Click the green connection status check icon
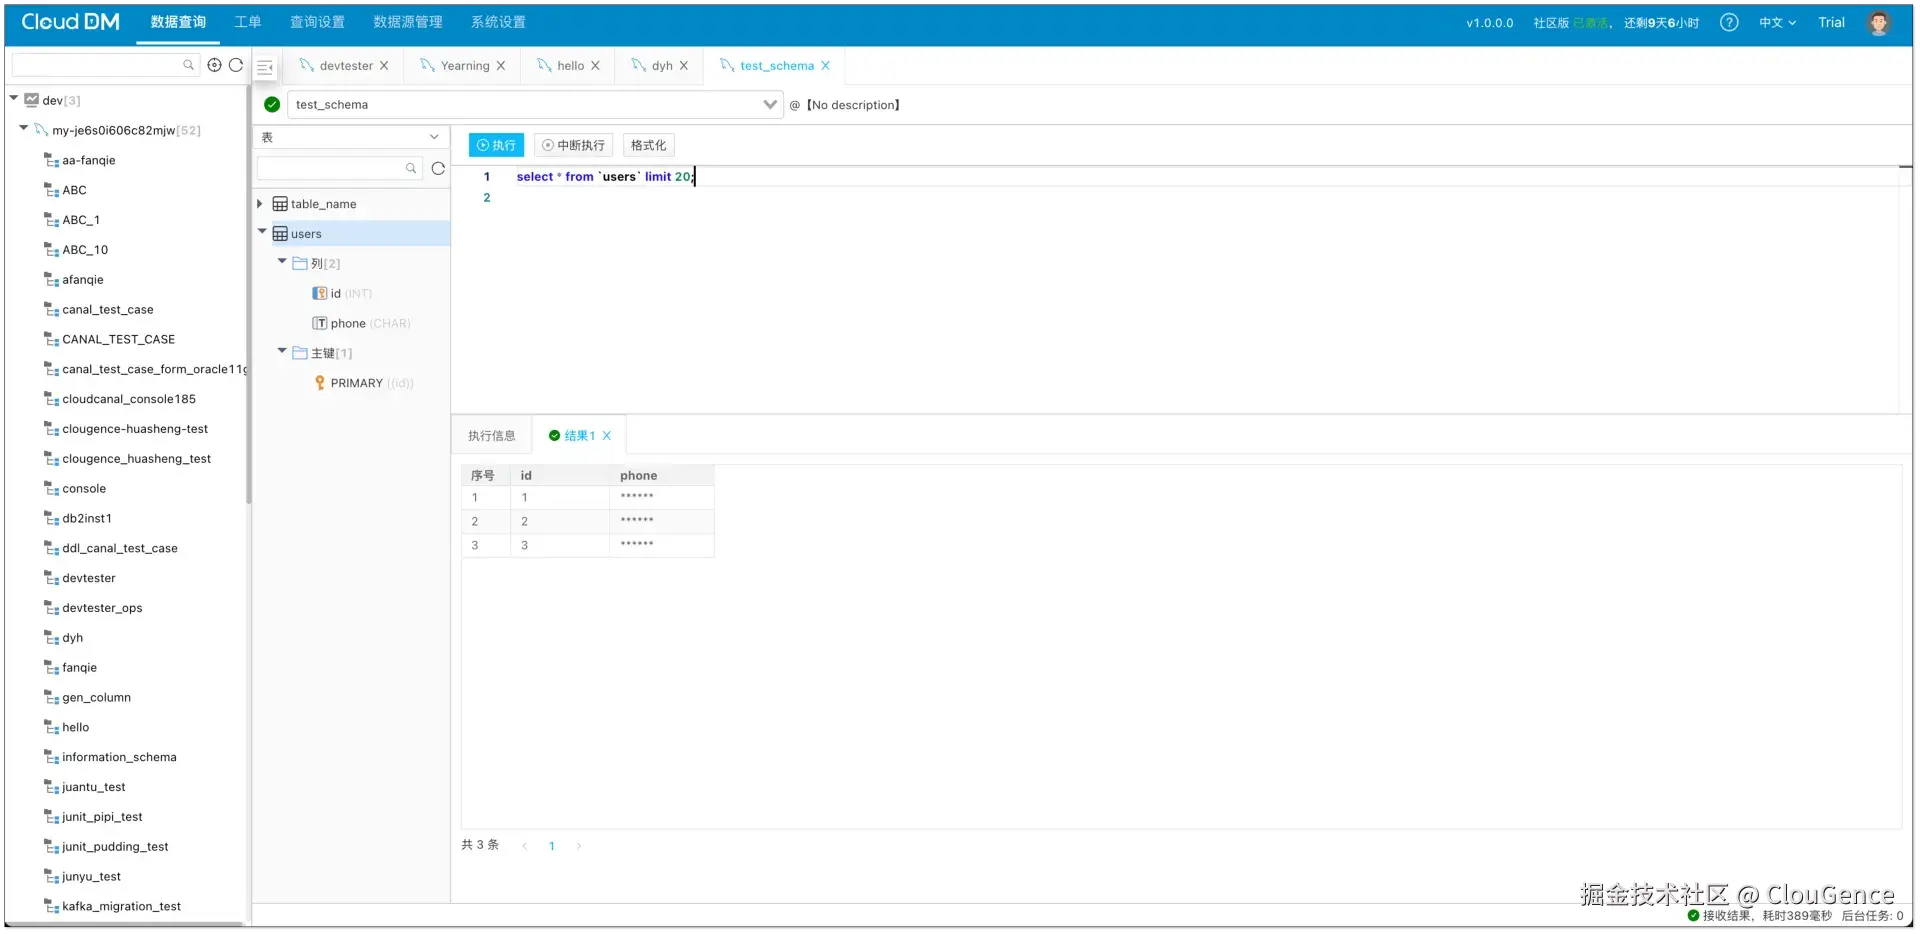This screenshot has height=934, width=1920. [272, 104]
